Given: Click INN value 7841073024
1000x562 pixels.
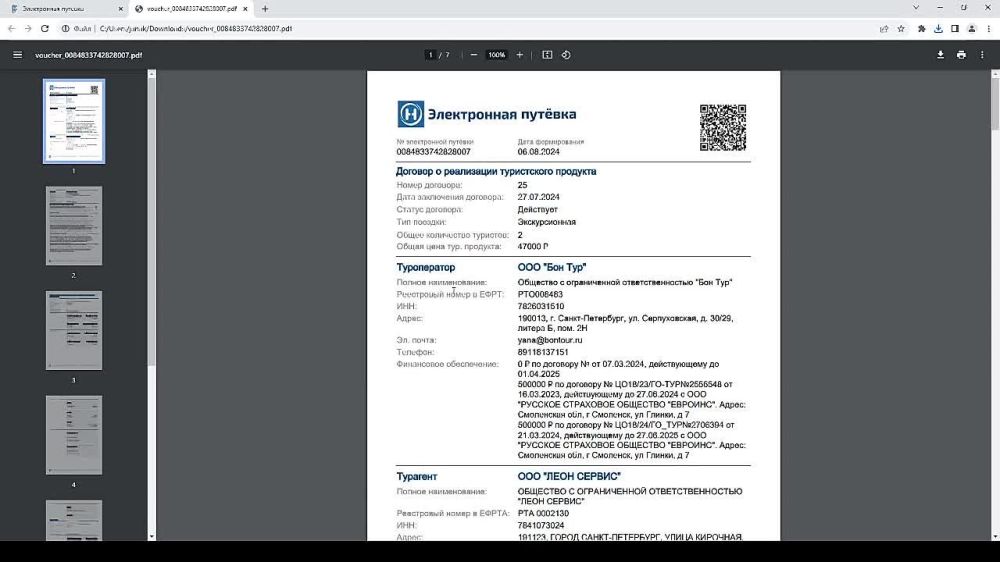Looking at the screenshot, I should (541, 525).
